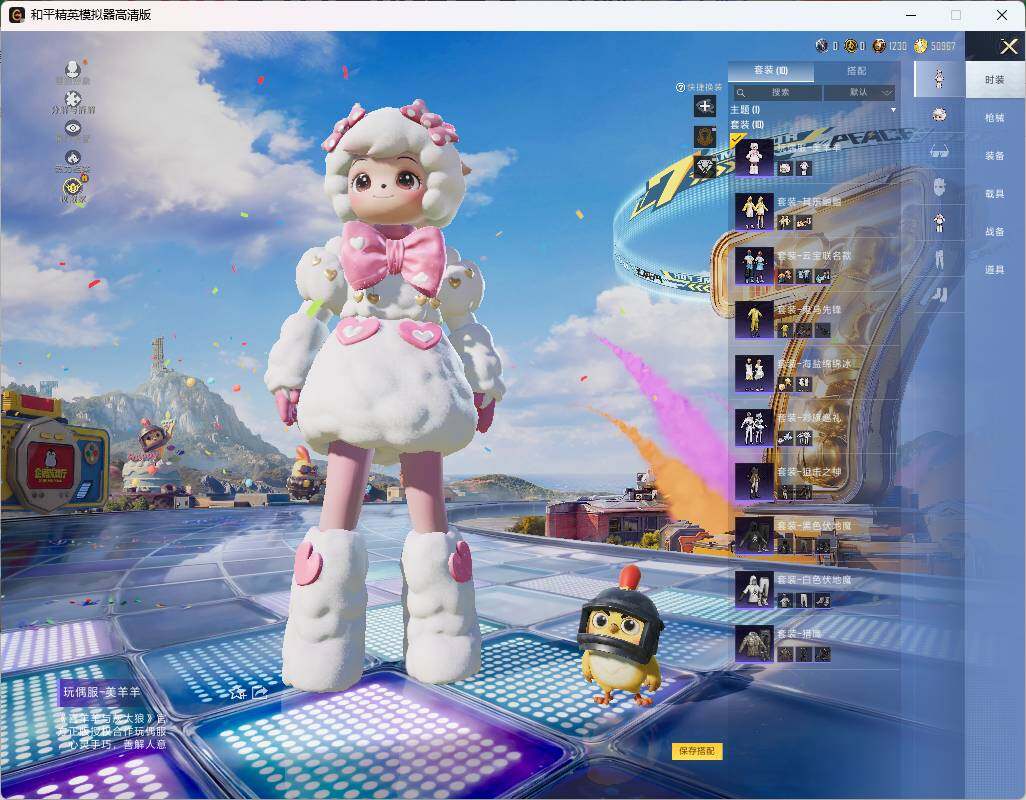This screenshot has width=1026, height=800.
Task: Click the favorite star icon below the character
Action: (238, 692)
